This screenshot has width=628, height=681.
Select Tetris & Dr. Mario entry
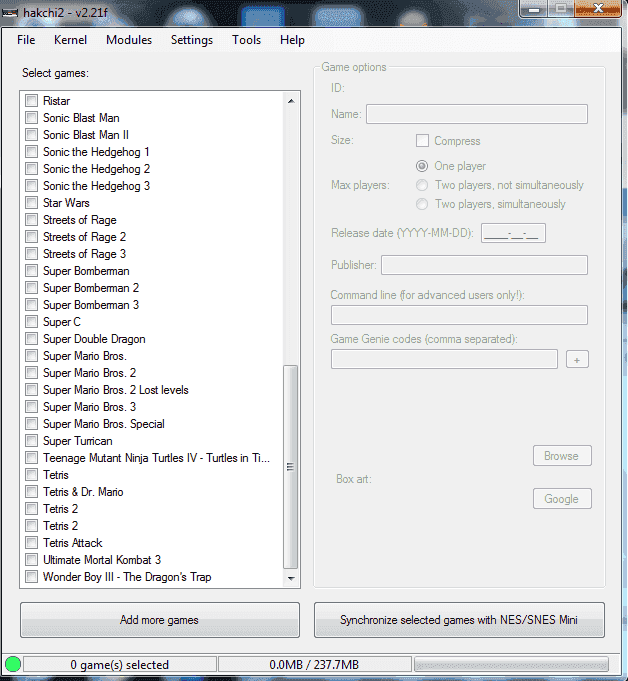tap(83, 492)
